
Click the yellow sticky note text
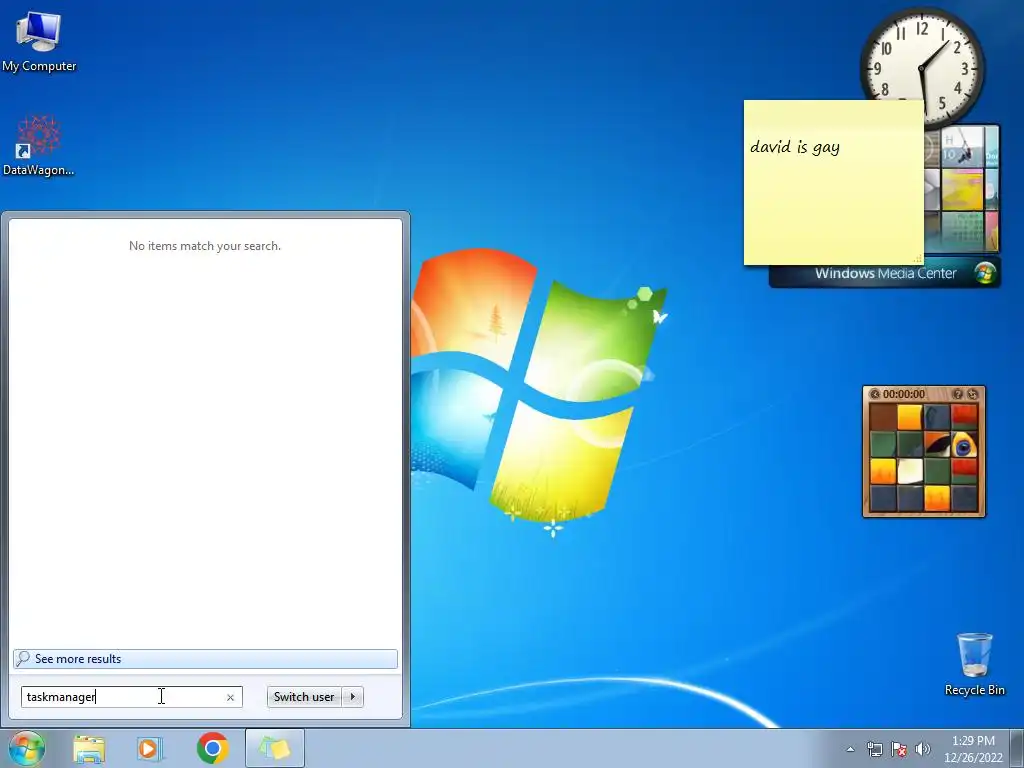pyautogui.click(x=795, y=147)
